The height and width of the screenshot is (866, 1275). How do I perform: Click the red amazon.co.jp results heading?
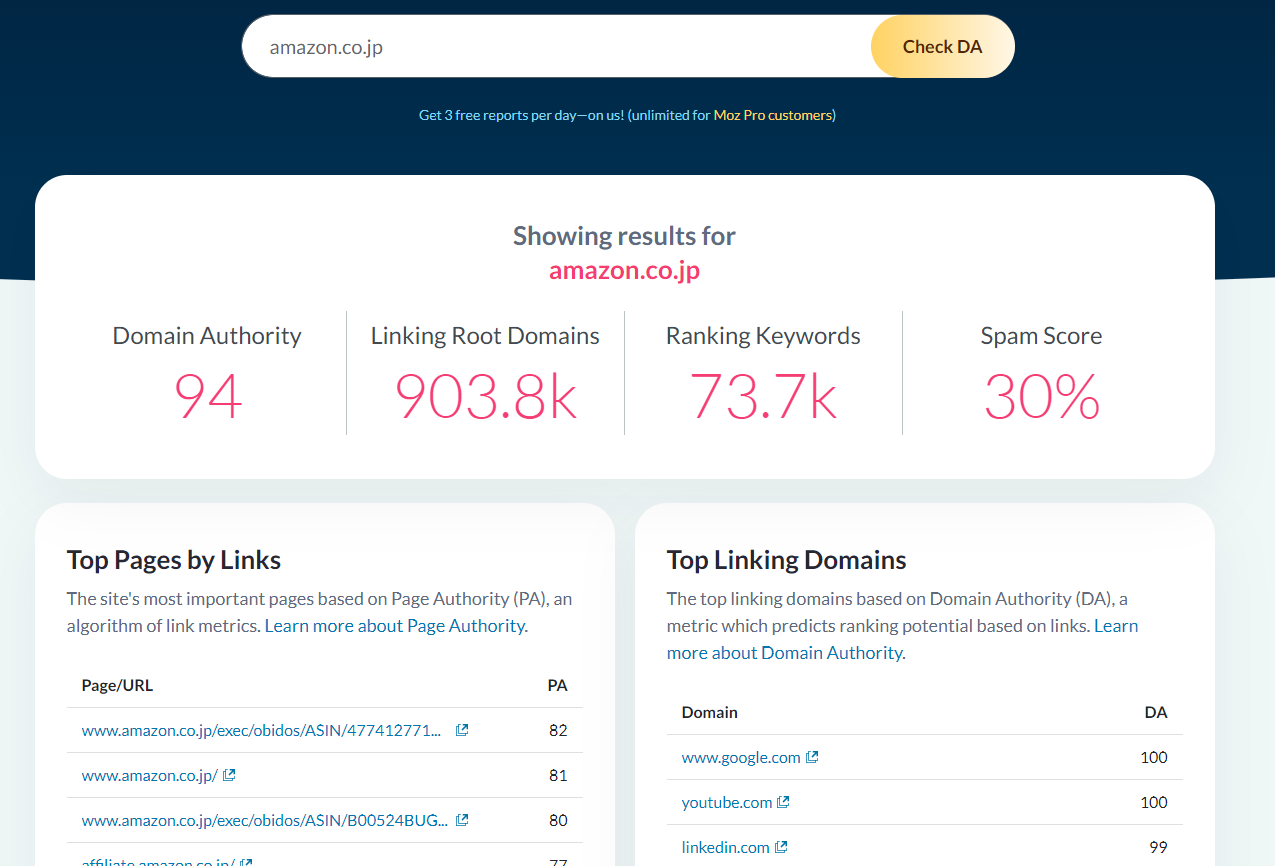(624, 271)
